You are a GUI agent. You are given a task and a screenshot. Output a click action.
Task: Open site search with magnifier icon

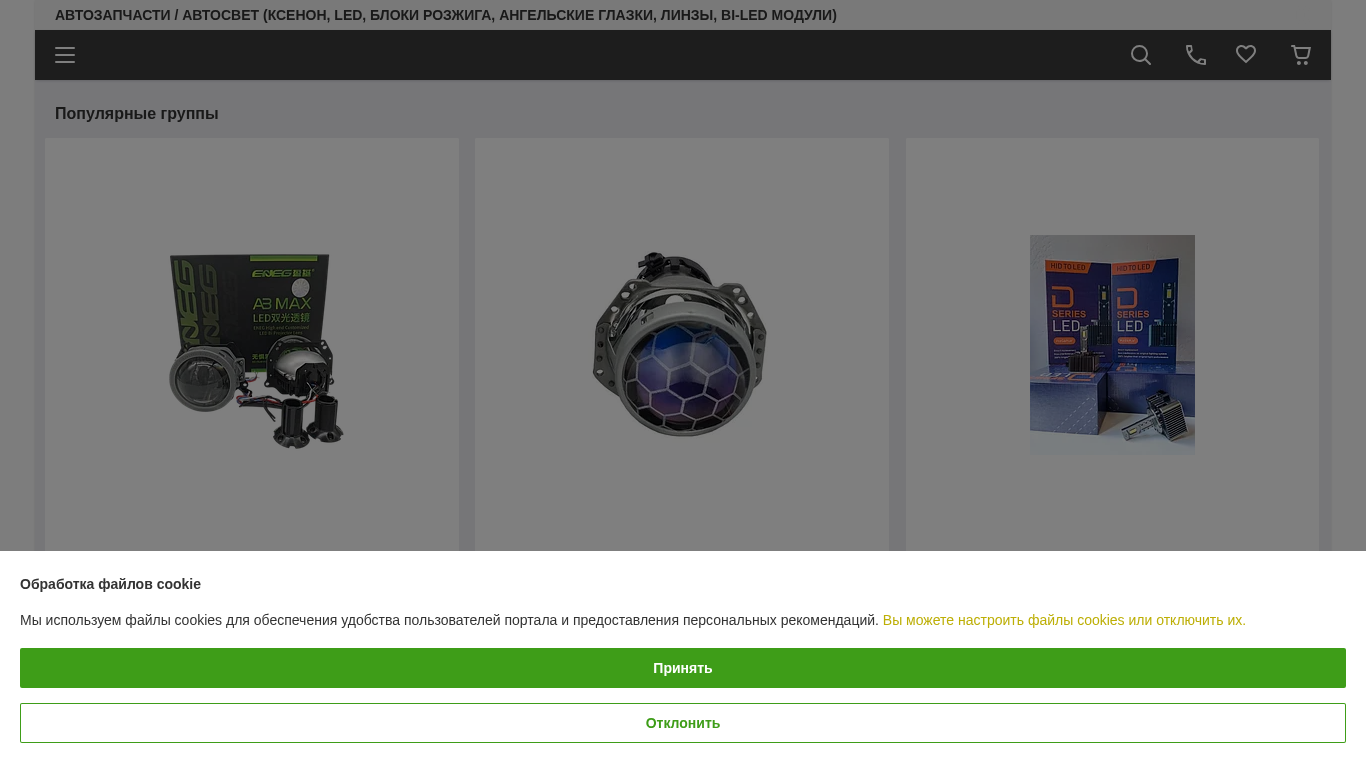[1141, 55]
